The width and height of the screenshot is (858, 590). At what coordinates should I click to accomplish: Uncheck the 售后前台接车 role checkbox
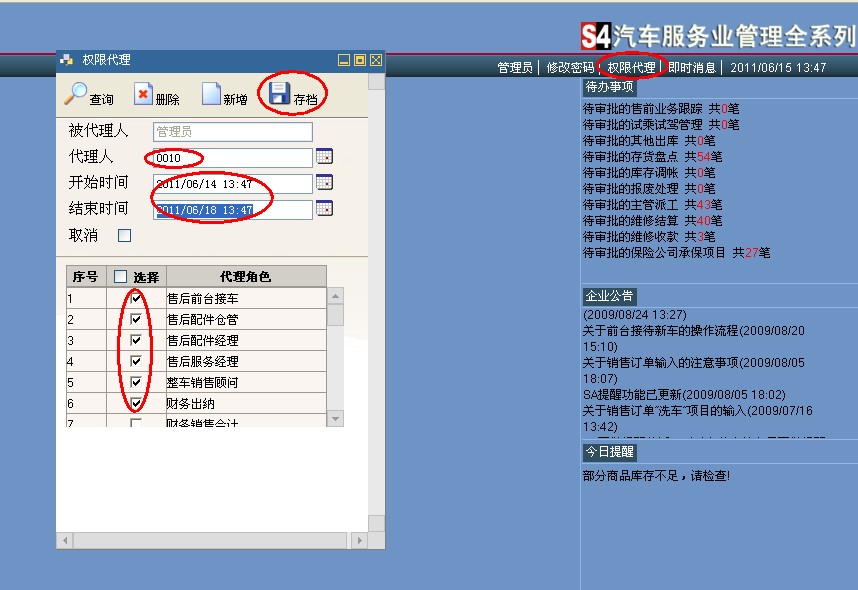click(136, 298)
